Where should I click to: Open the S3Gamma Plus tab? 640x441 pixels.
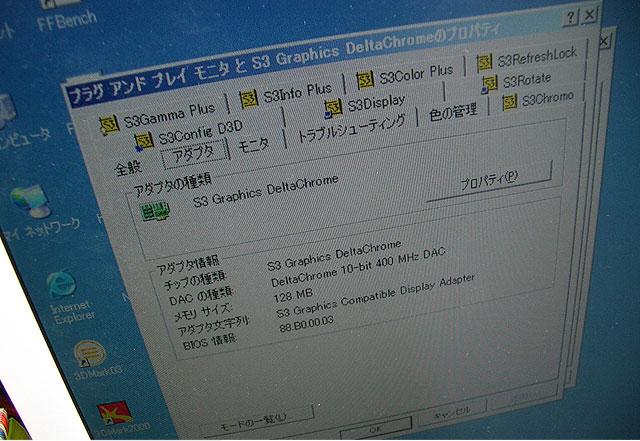tap(158, 117)
